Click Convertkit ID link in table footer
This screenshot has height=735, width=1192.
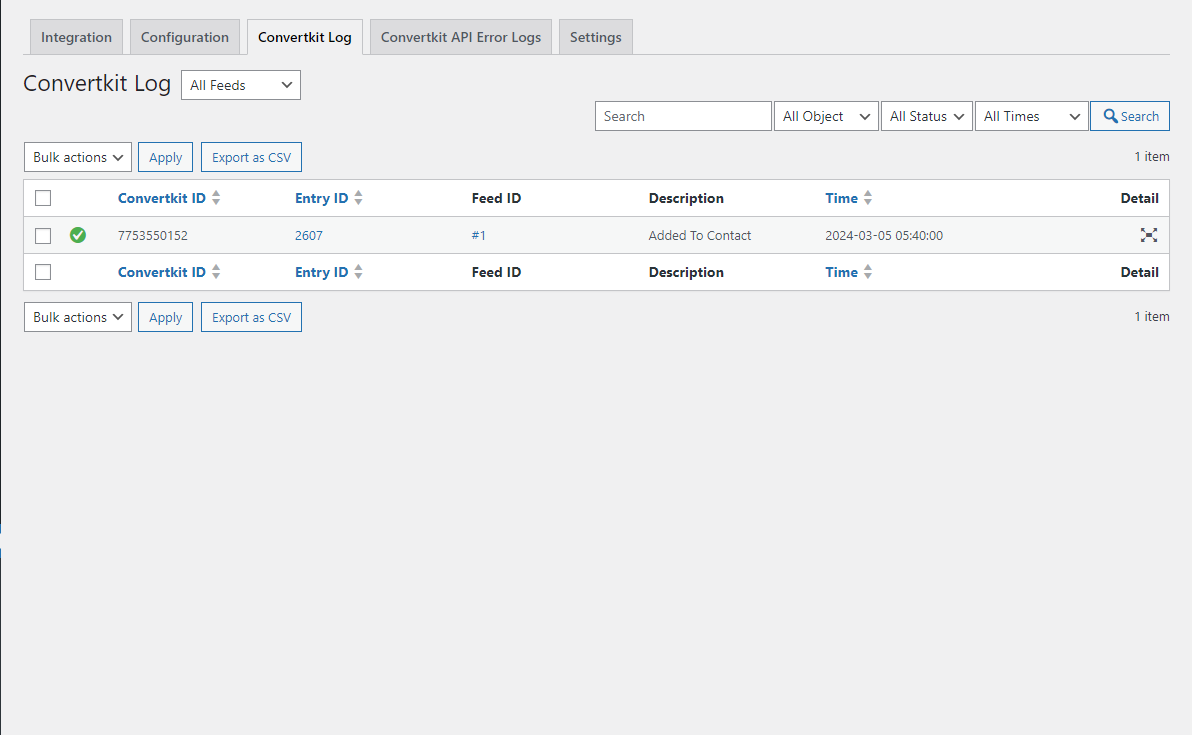[162, 272]
